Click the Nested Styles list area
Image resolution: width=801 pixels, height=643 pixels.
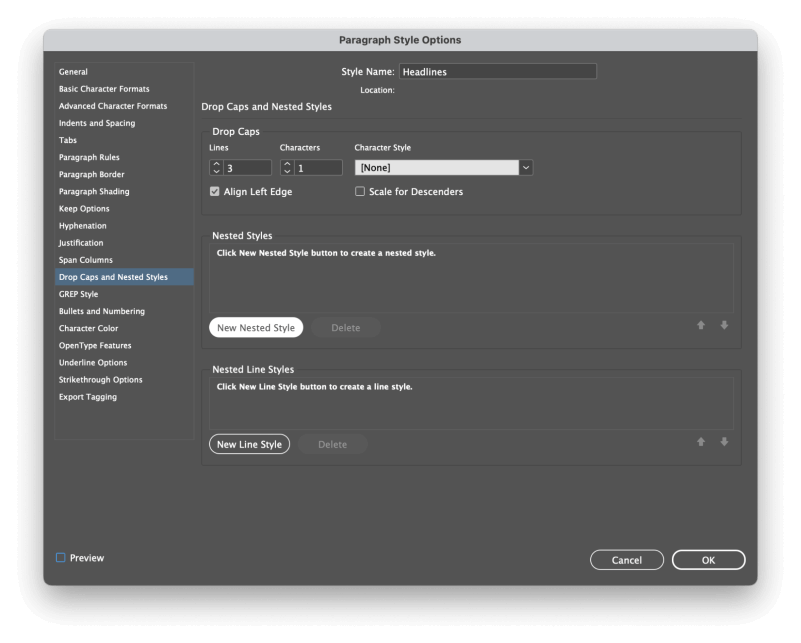[471, 278]
